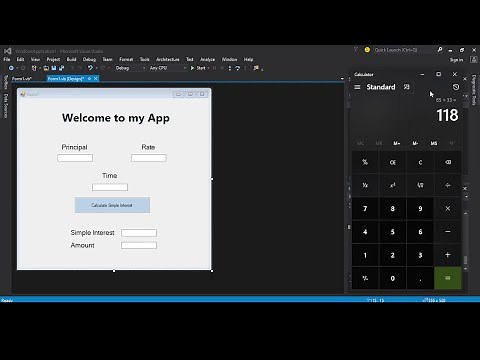Click the Quick Launch magnifier icon
The height and width of the screenshot is (360, 480).
pos(440,50)
